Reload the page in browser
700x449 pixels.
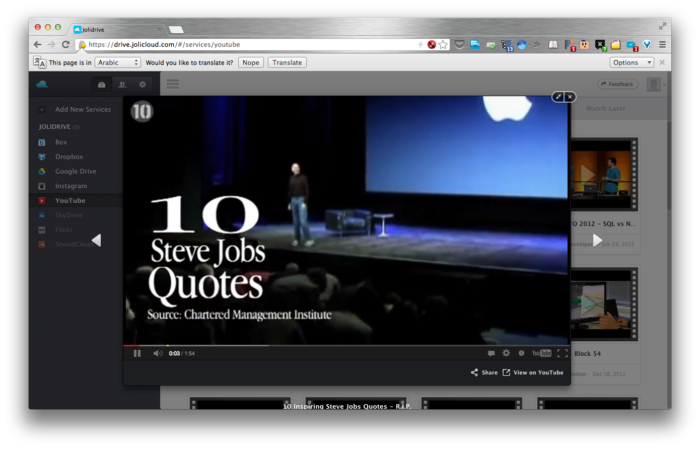[66, 44]
